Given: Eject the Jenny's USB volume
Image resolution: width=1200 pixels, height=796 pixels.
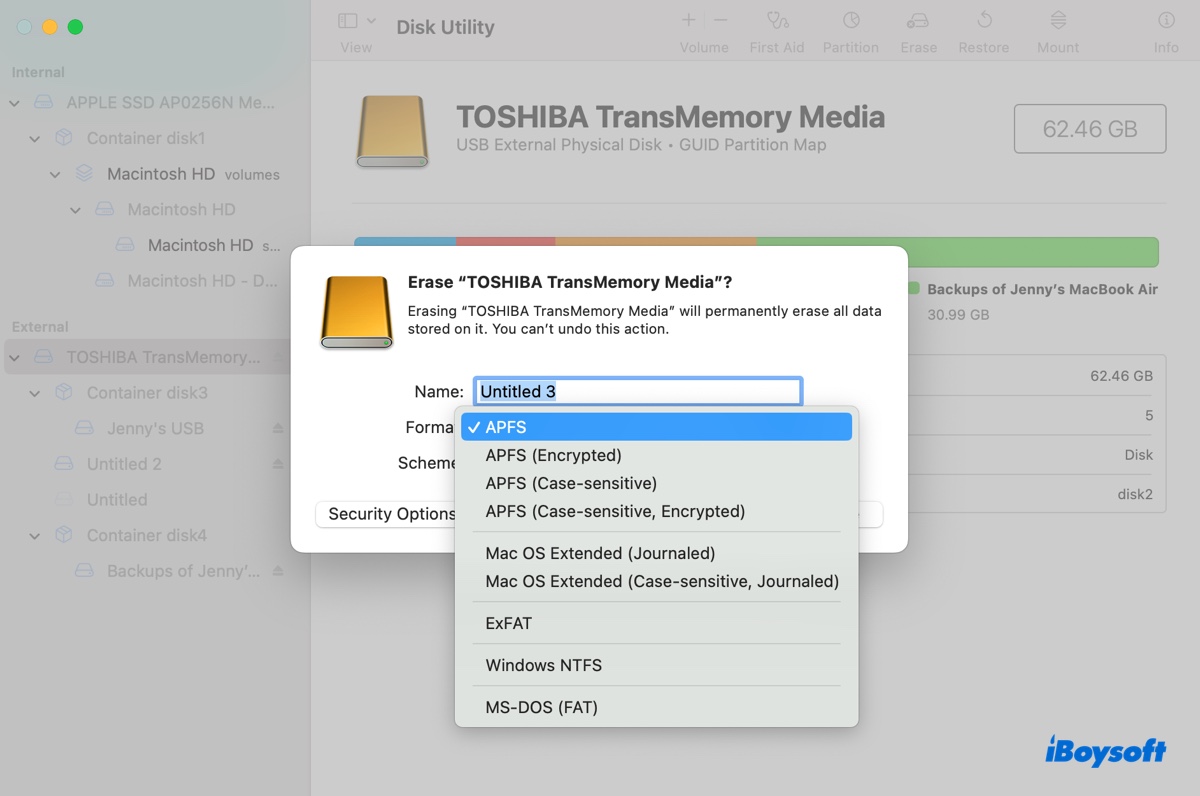Looking at the screenshot, I should [278, 428].
